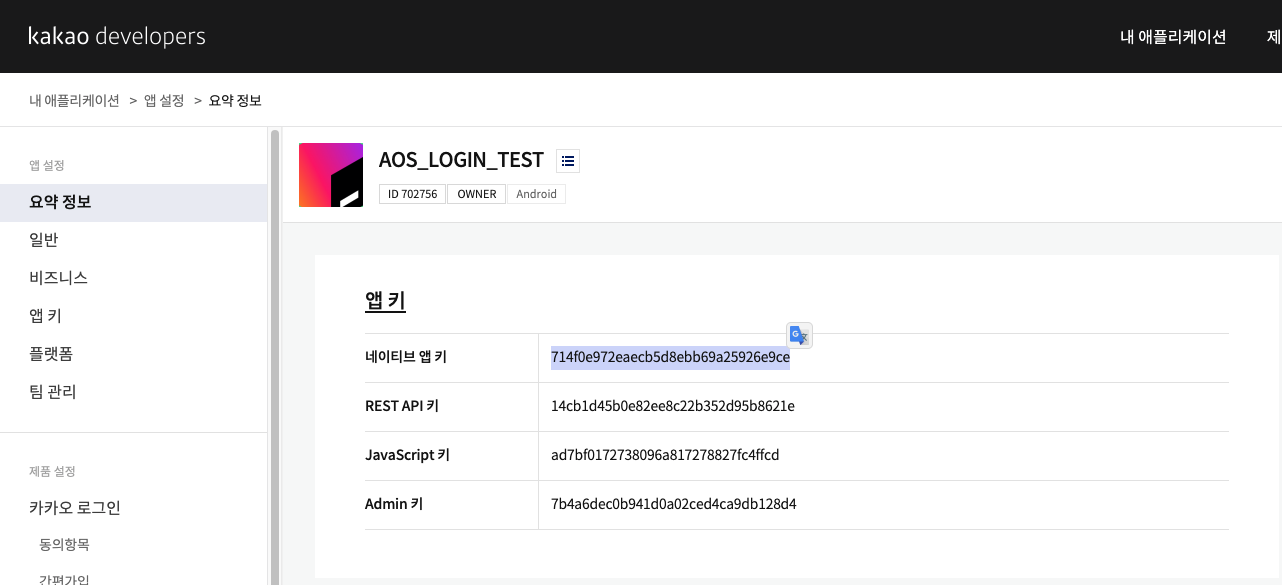Click the sidebar vertical scrollbar
The height and width of the screenshot is (585, 1282).
(274, 356)
